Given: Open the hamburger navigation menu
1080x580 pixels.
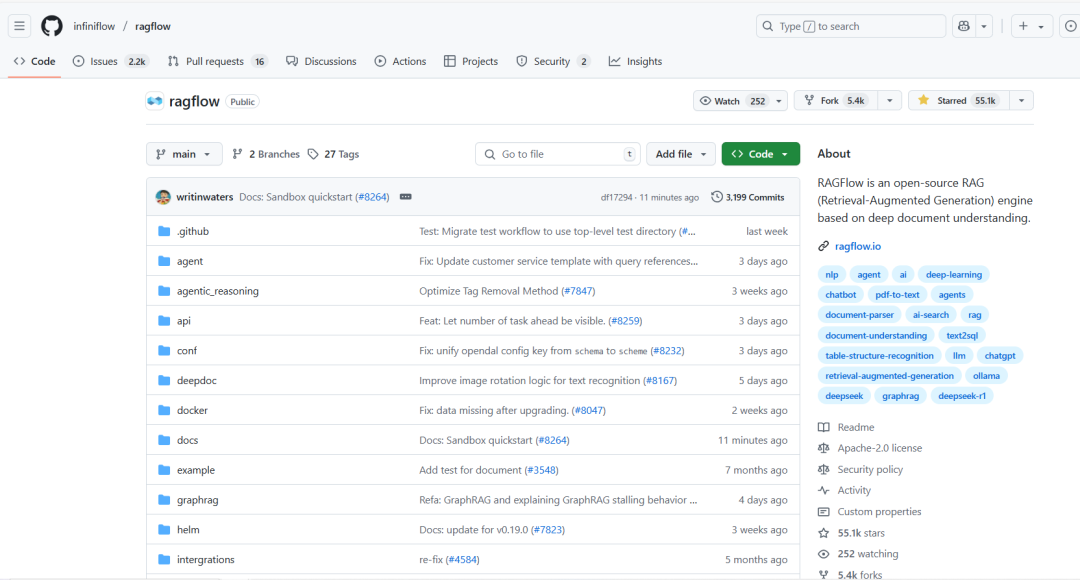Looking at the screenshot, I should 19,26.
